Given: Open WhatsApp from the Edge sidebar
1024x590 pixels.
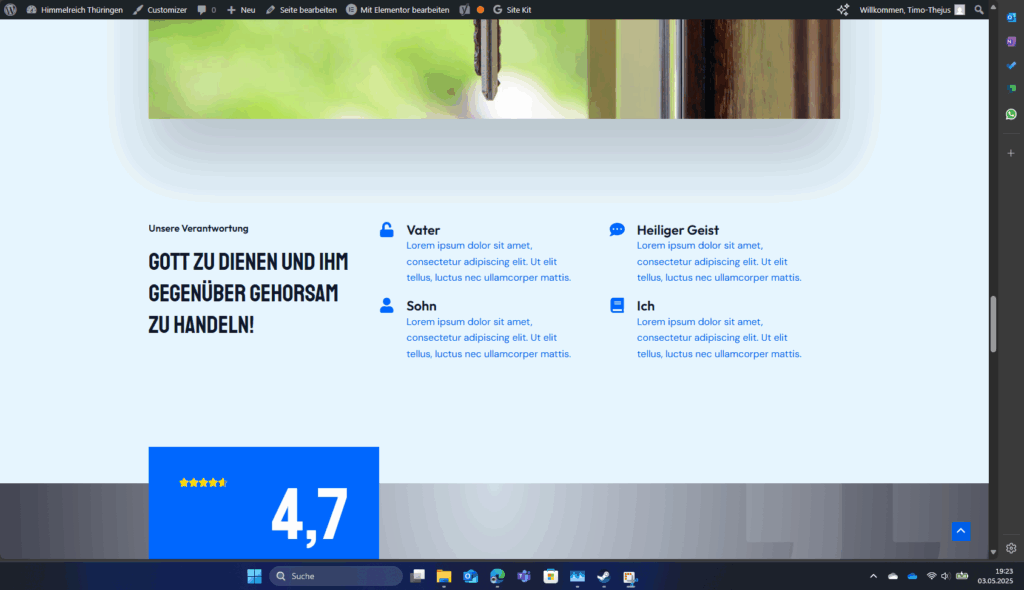Looking at the screenshot, I should coord(1010,114).
